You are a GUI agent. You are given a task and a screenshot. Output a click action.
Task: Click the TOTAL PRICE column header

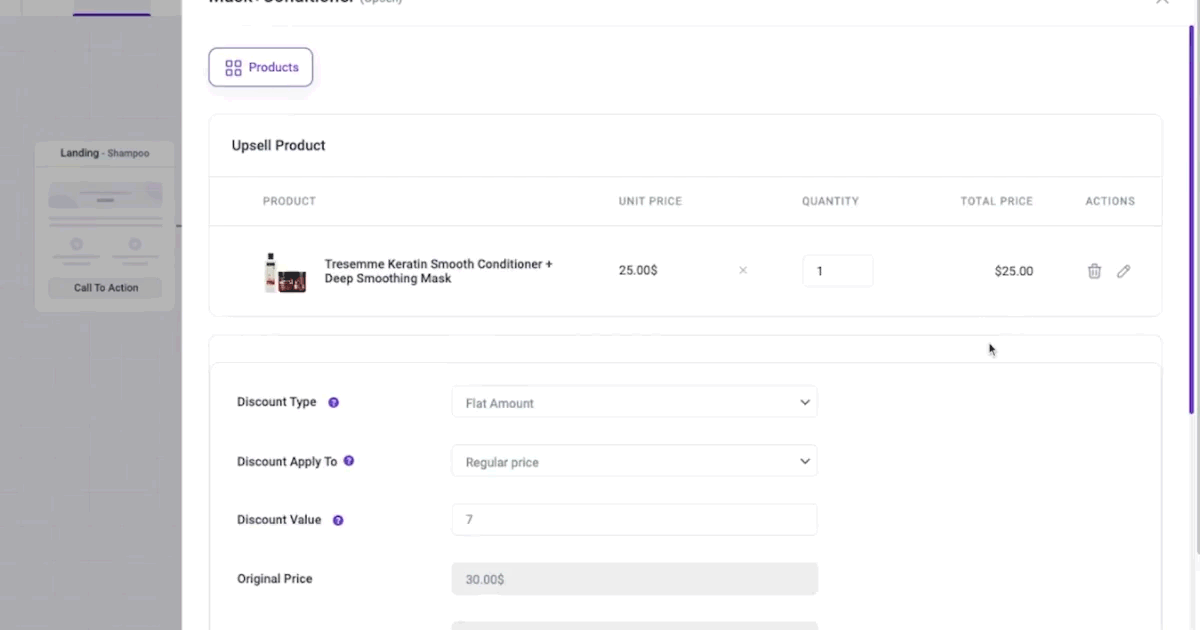click(997, 201)
